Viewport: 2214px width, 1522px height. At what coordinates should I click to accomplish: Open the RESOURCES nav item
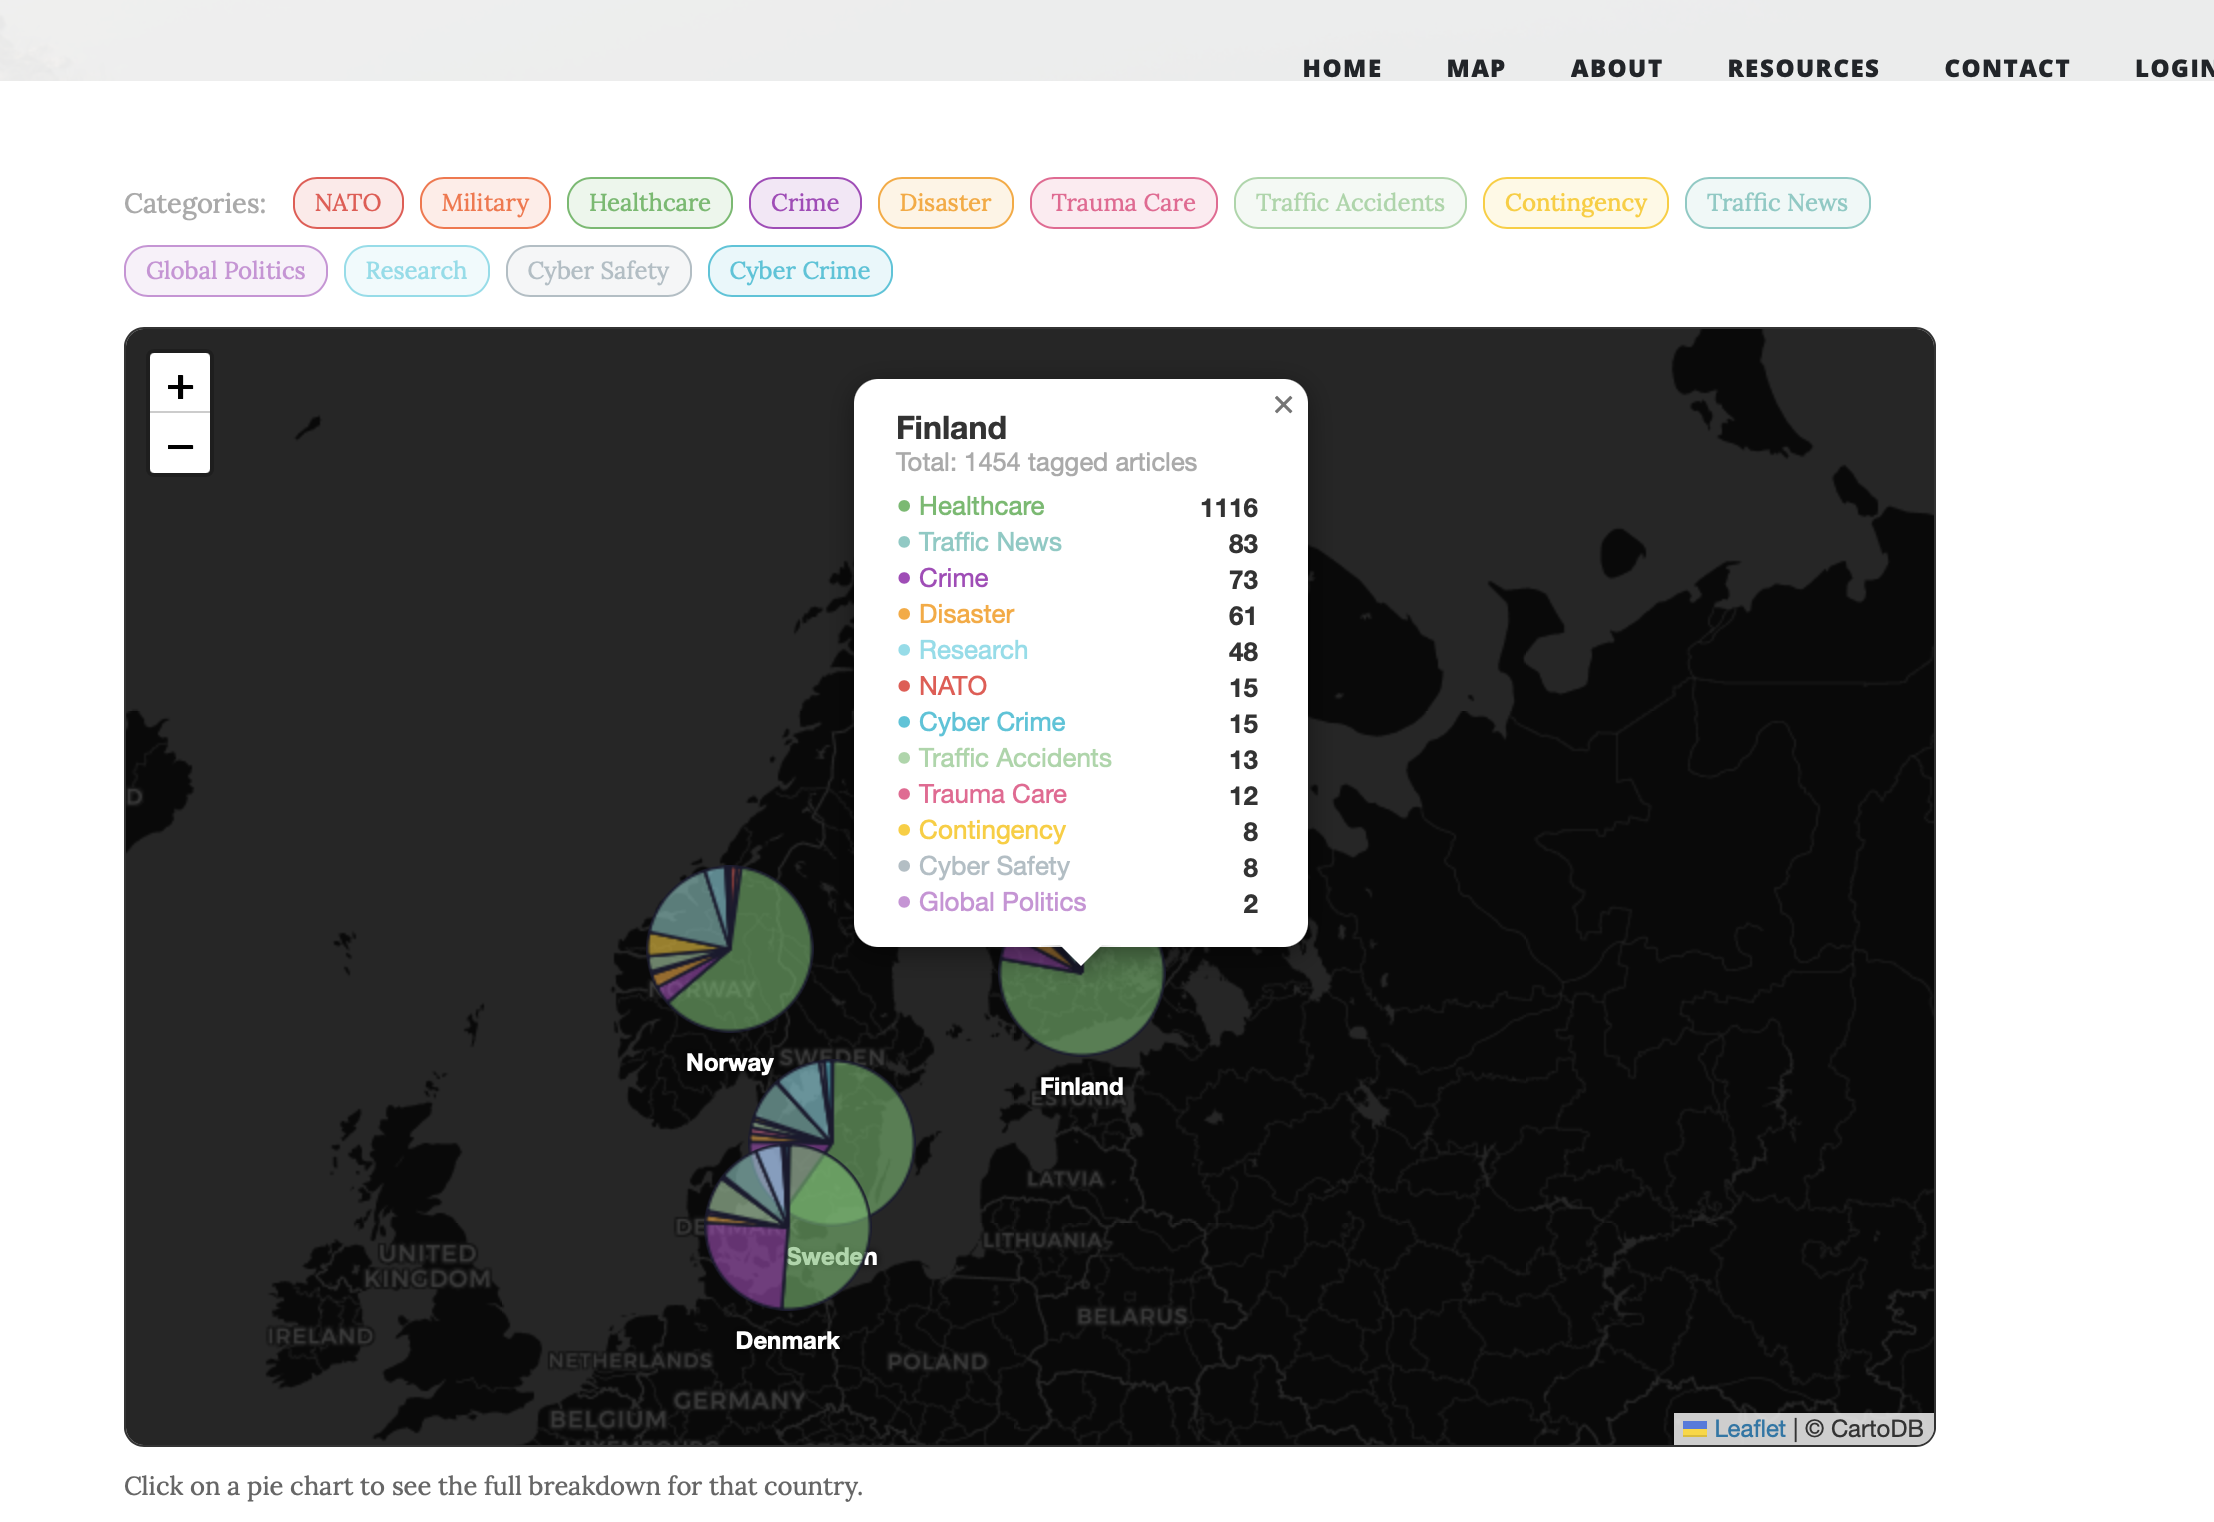(x=1803, y=68)
